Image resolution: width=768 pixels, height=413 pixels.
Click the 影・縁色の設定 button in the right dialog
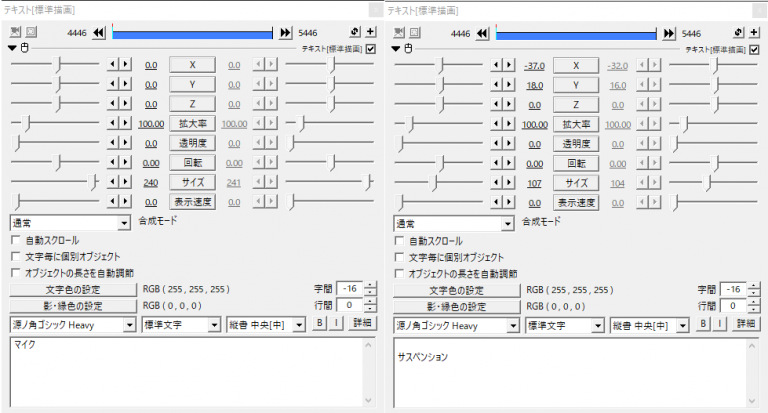pyautogui.click(x=457, y=306)
